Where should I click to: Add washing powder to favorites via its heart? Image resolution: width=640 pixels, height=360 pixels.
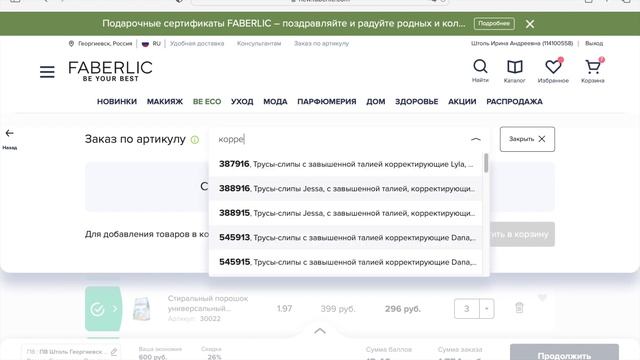pyautogui.click(x=542, y=298)
